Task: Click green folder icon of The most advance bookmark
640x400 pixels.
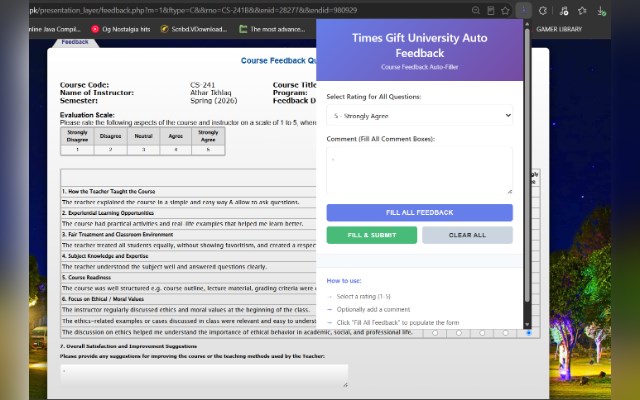Action: 243,29
